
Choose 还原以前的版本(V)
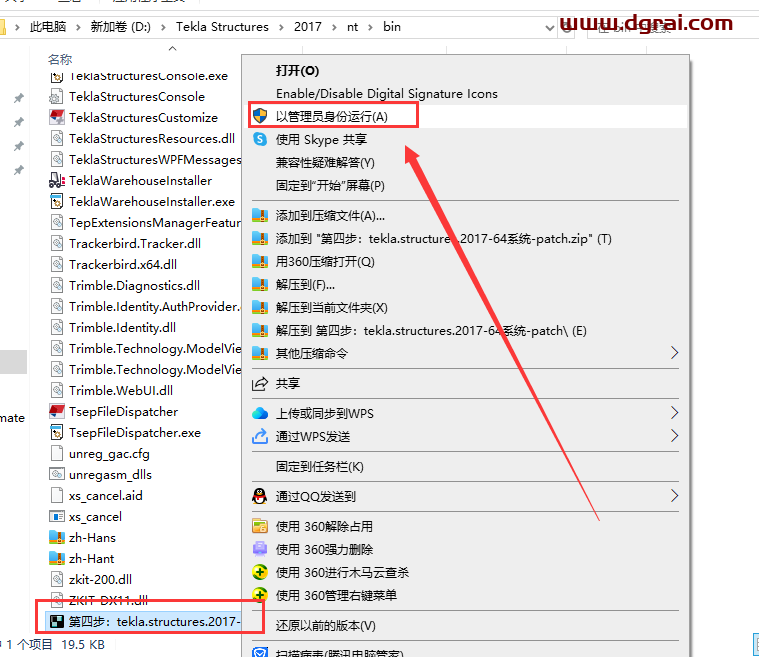tap(325, 626)
